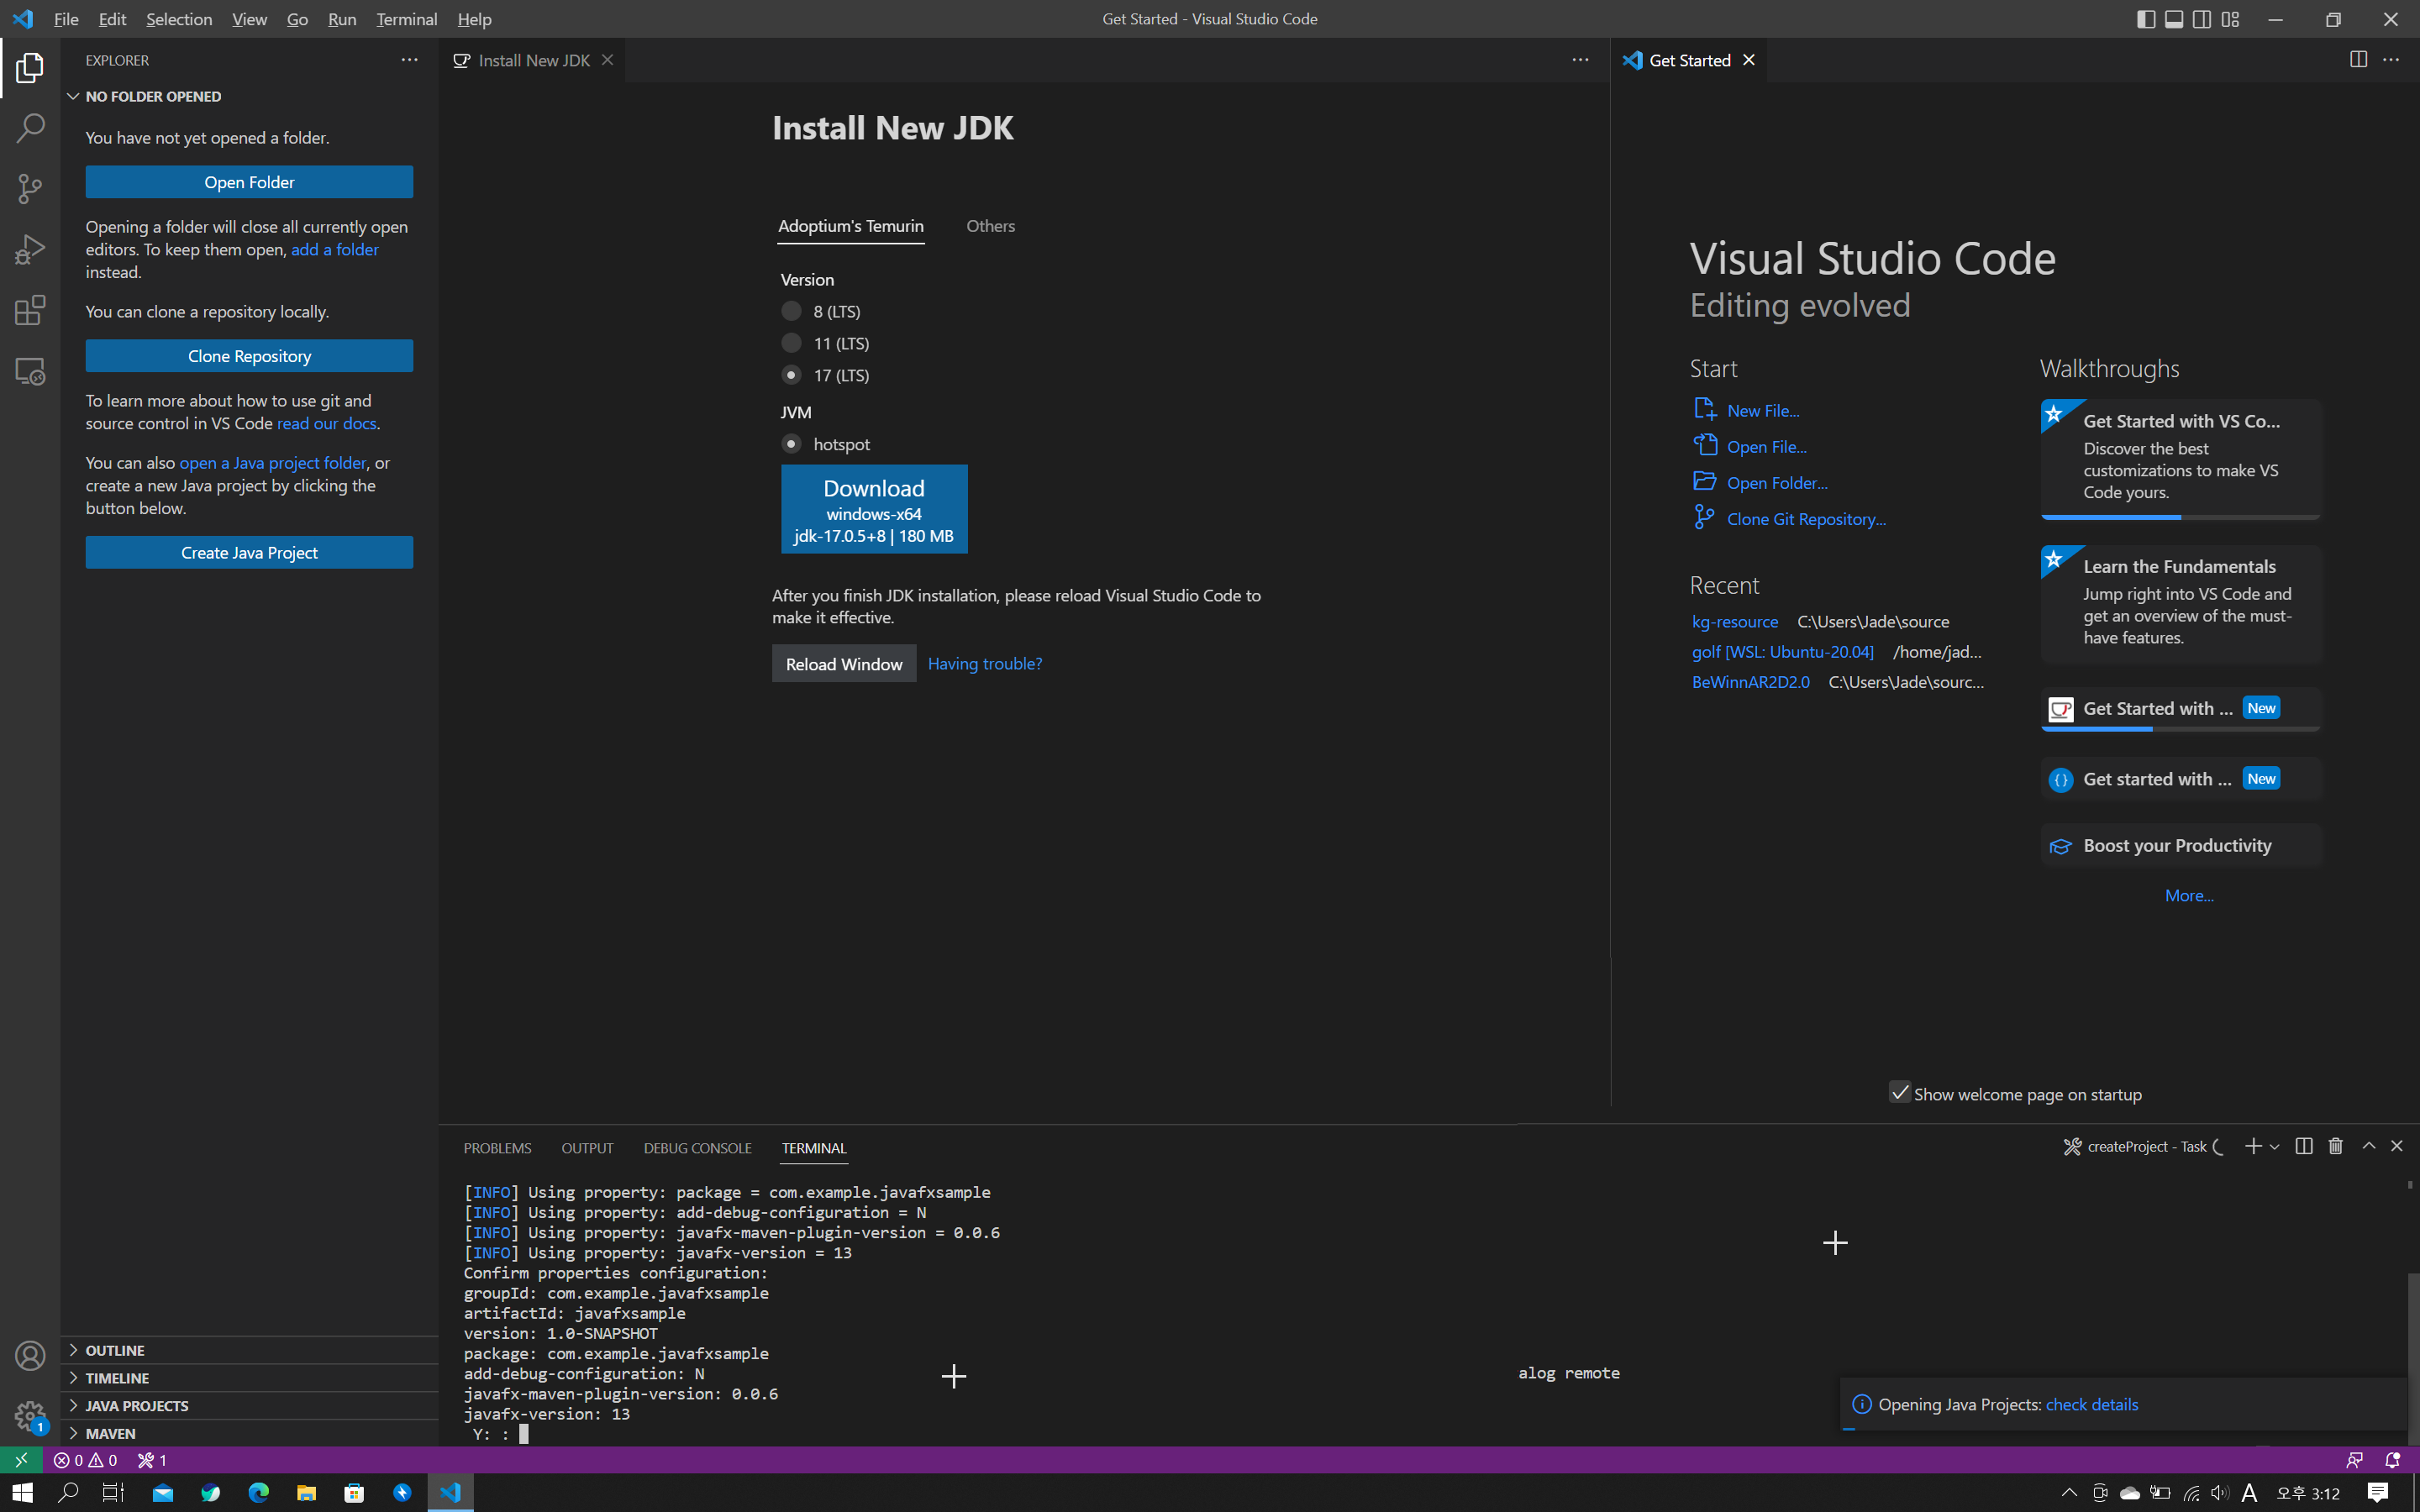The image size is (2420, 1512).
Task: Download JDK 17 windows-x64 build
Action: (x=874, y=509)
